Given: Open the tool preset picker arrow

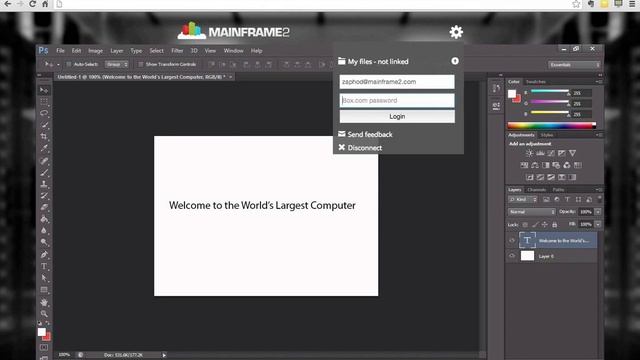Looking at the screenshot, I should coord(58,64).
